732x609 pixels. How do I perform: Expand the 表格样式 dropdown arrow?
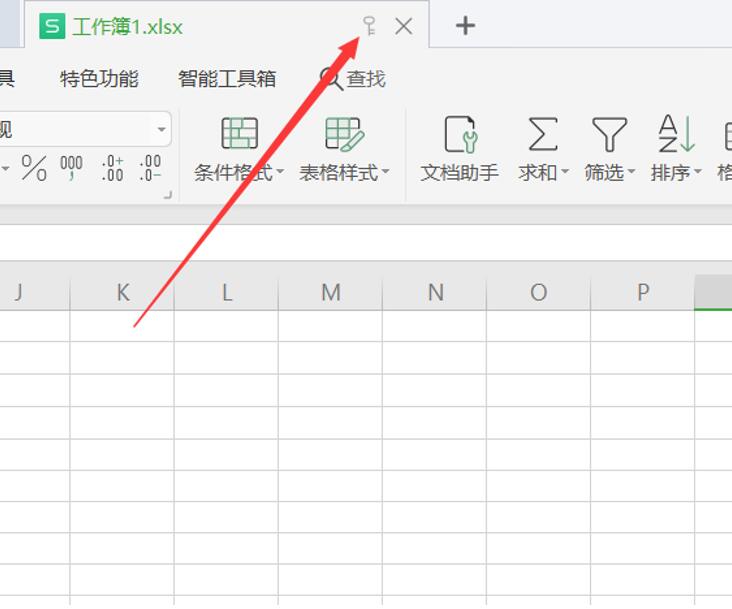[x=385, y=173]
